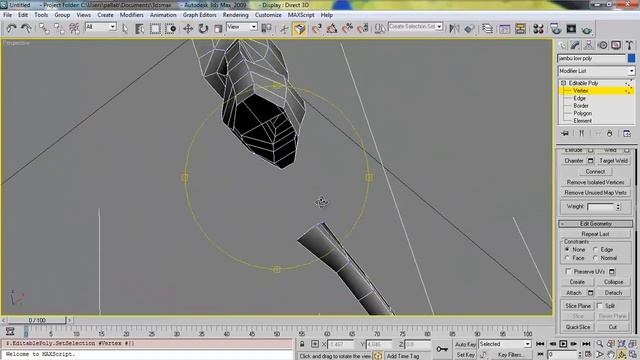Click the Undo arrow icon

pos(11,28)
